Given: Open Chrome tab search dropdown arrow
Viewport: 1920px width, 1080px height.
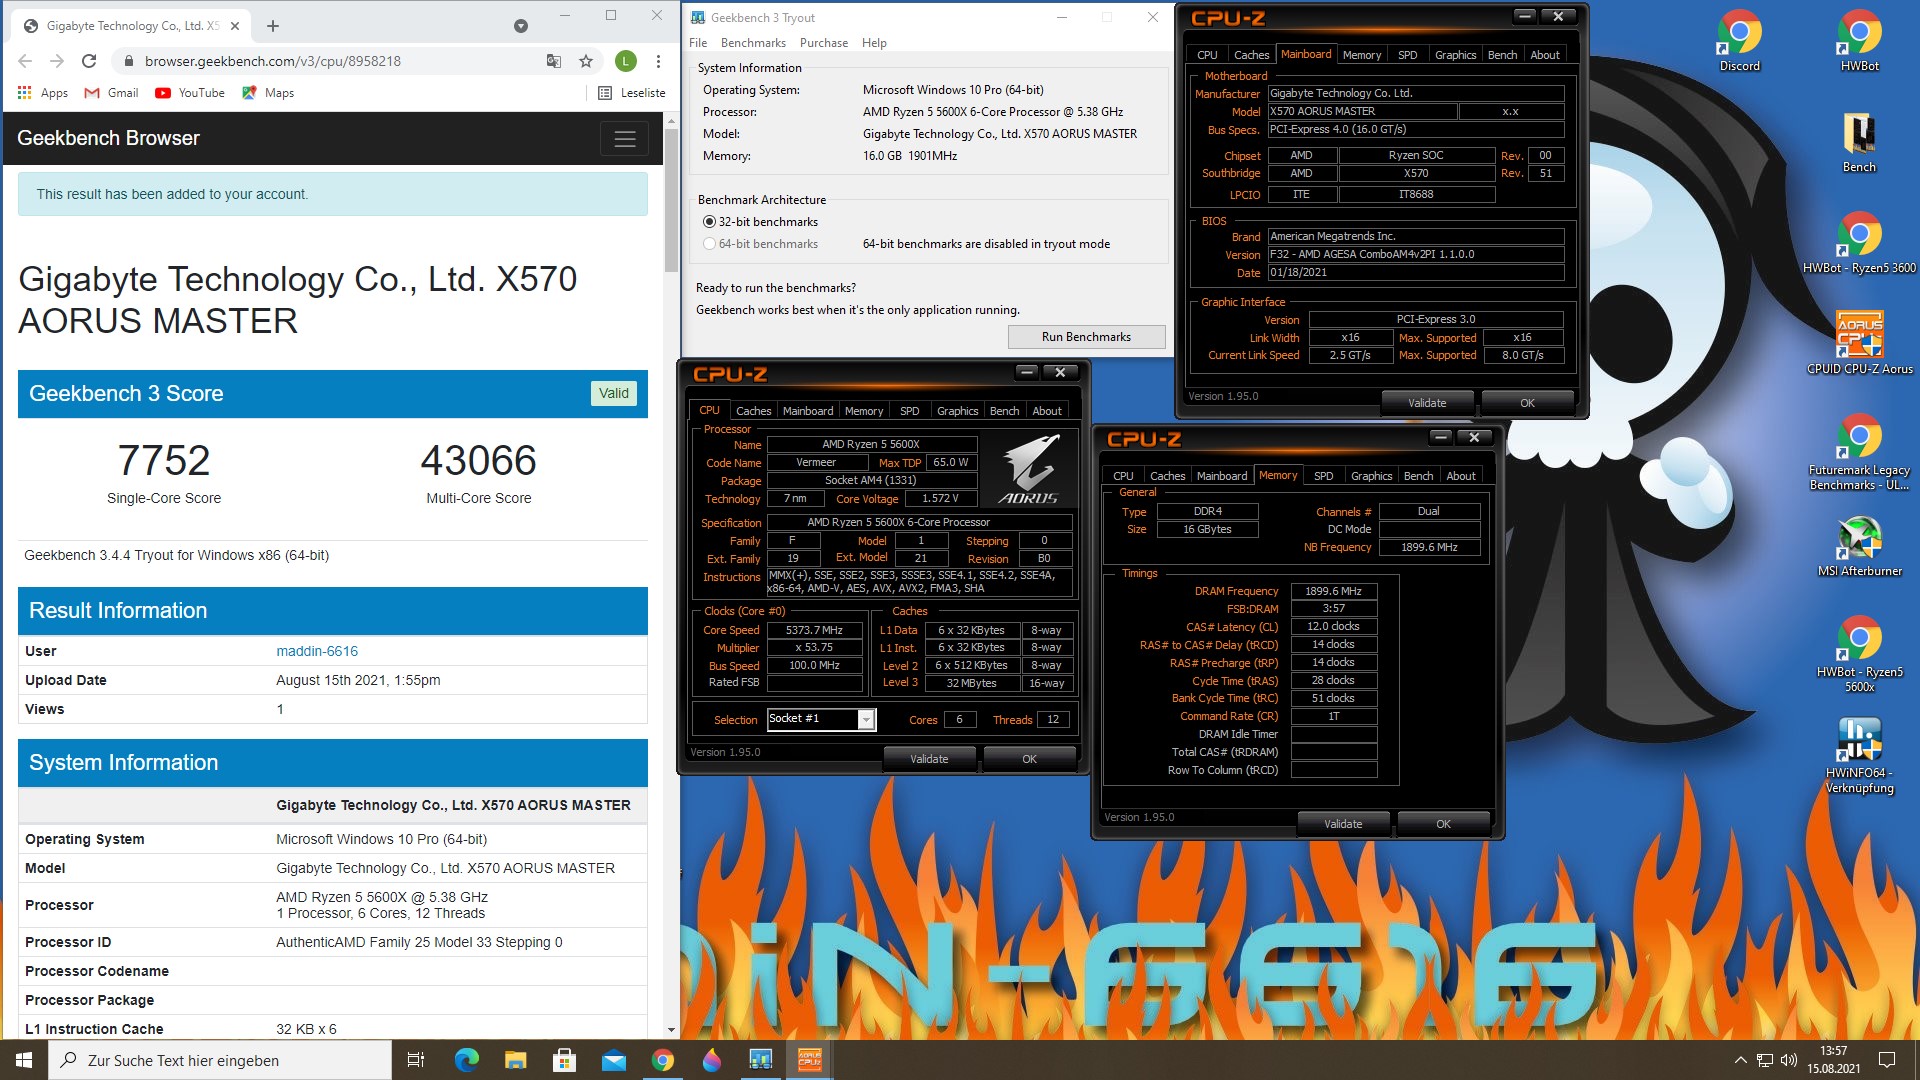Looking at the screenshot, I should tap(521, 26).
